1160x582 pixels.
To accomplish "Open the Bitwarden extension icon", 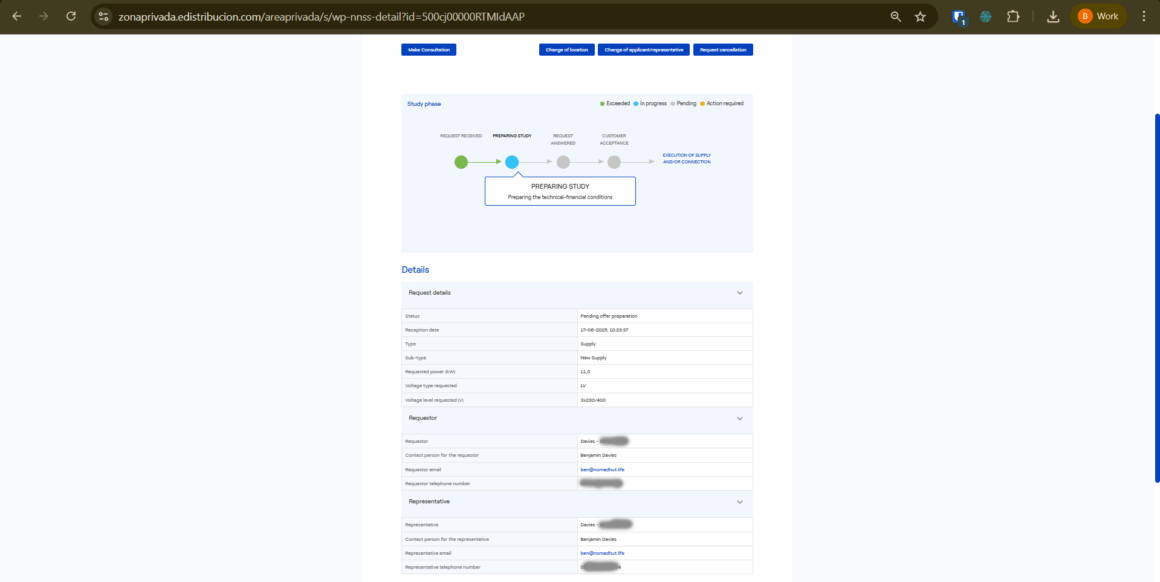I will 959,16.
